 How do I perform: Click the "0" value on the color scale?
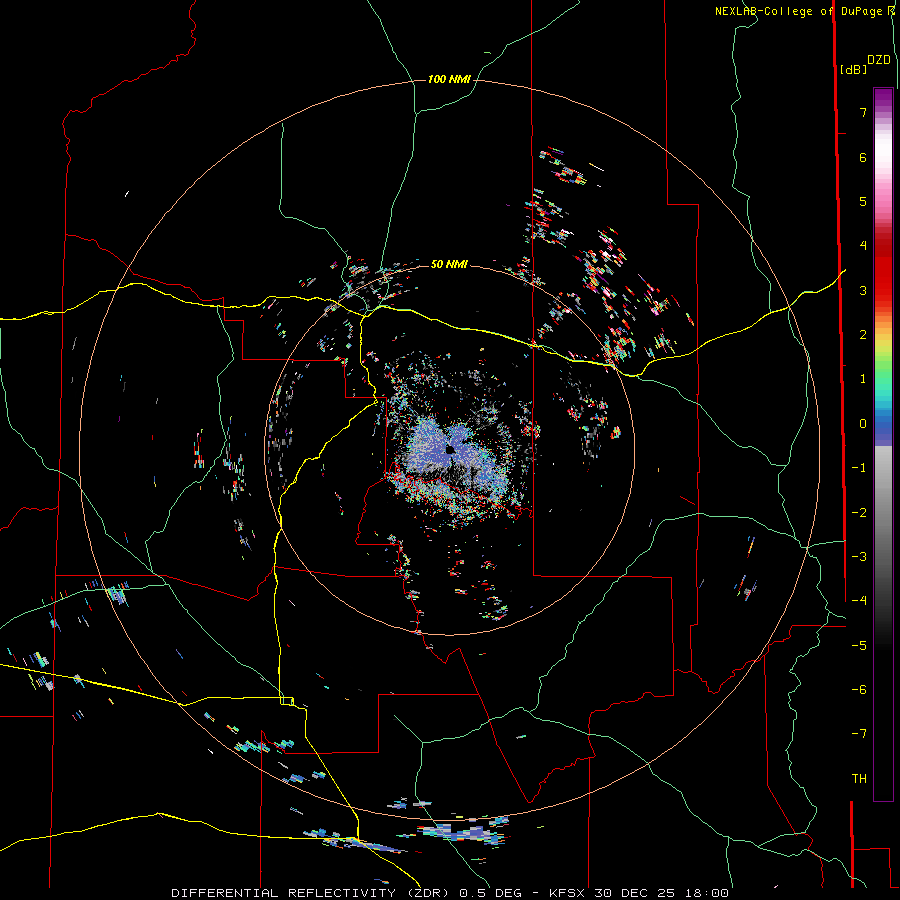pos(863,424)
